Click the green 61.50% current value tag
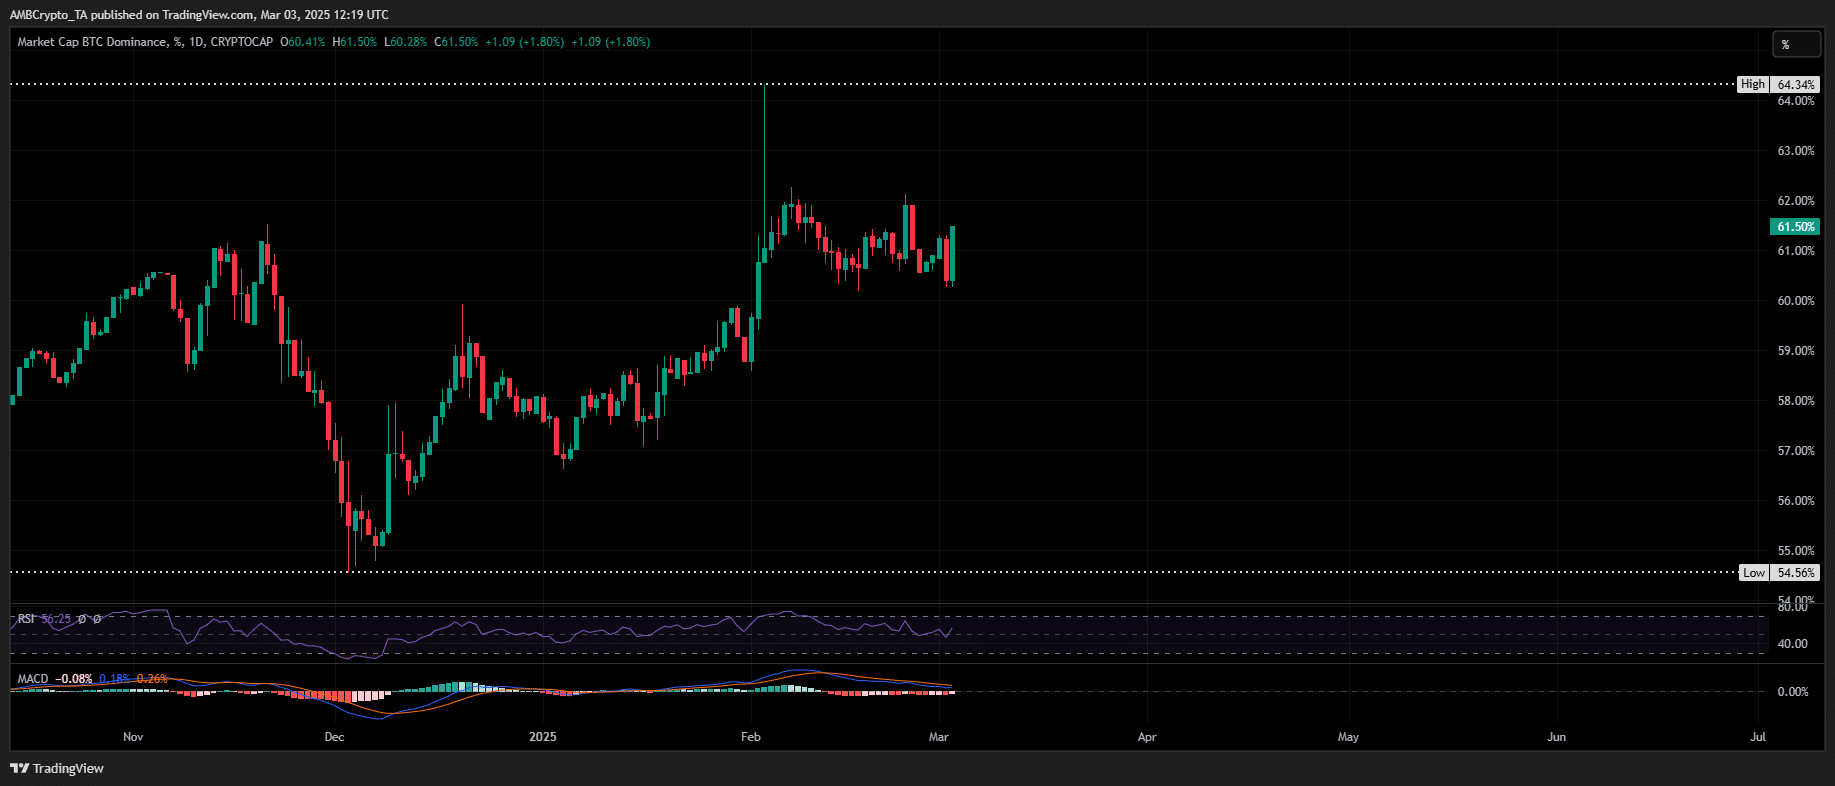The width and height of the screenshot is (1835, 786). [x=1795, y=227]
